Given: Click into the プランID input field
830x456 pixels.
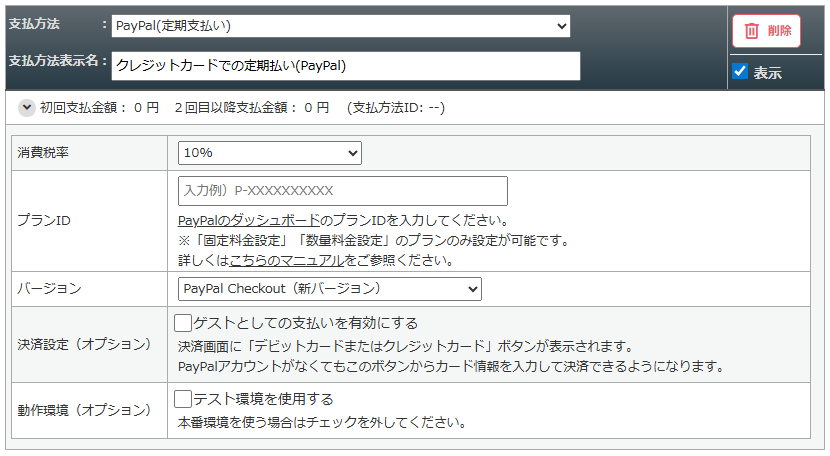Looking at the screenshot, I should pyautogui.click(x=342, y=191).
